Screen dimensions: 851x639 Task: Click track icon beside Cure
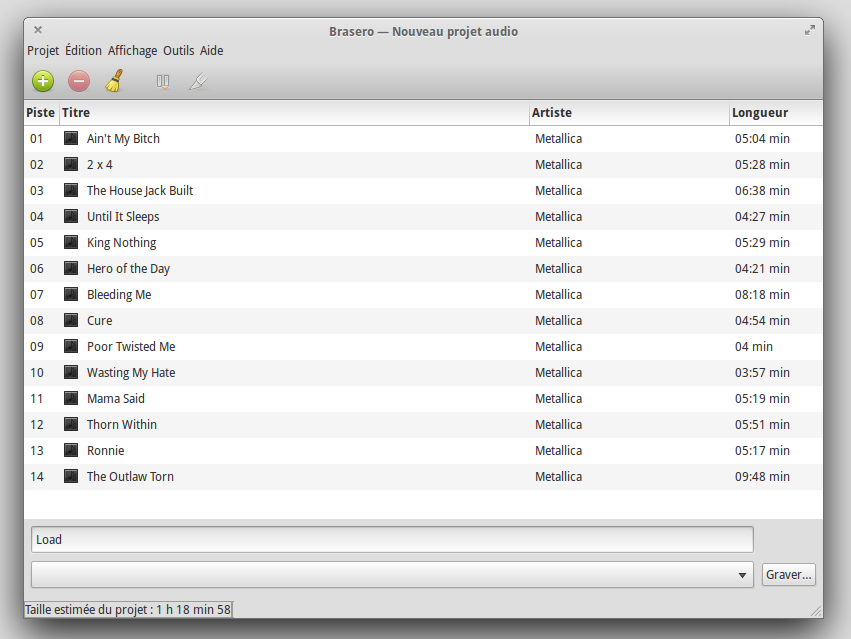click(71, 320)
